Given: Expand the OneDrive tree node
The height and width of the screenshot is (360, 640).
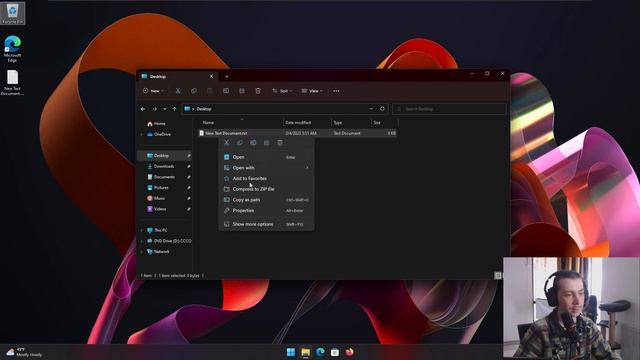Looking at the screenshot, I should point(142,134).
